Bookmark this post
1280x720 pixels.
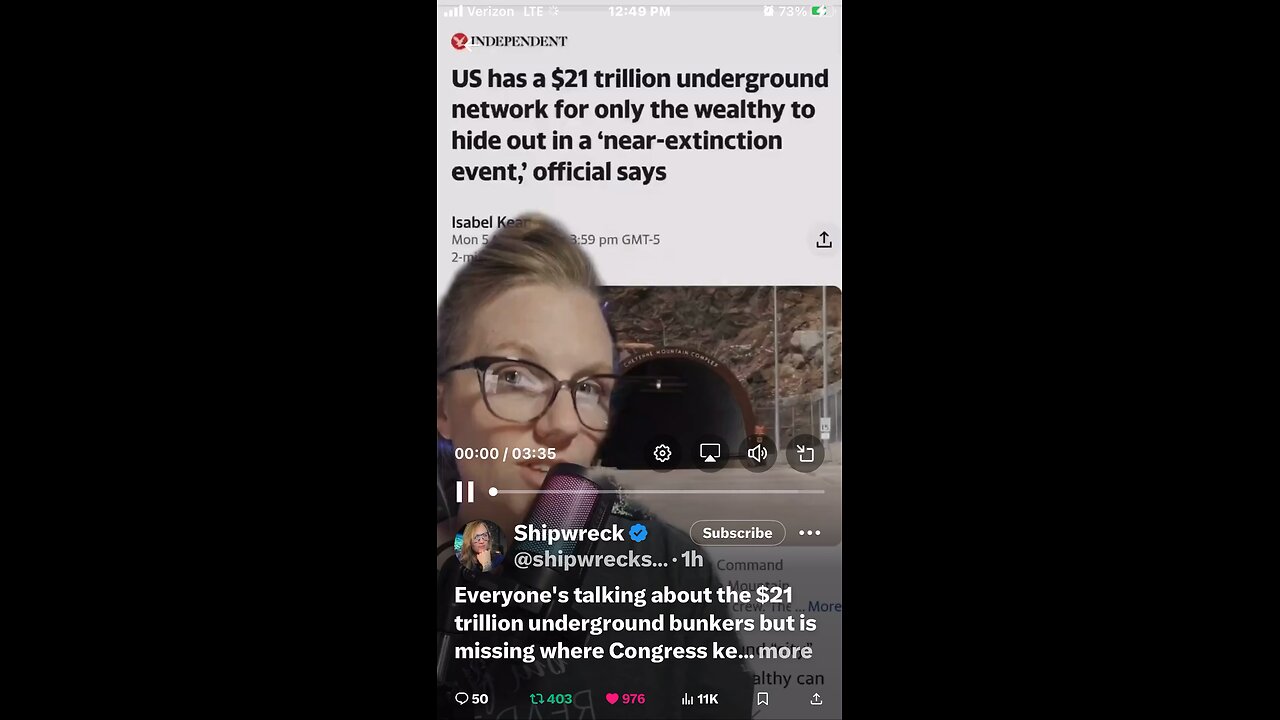click(762, 699)
